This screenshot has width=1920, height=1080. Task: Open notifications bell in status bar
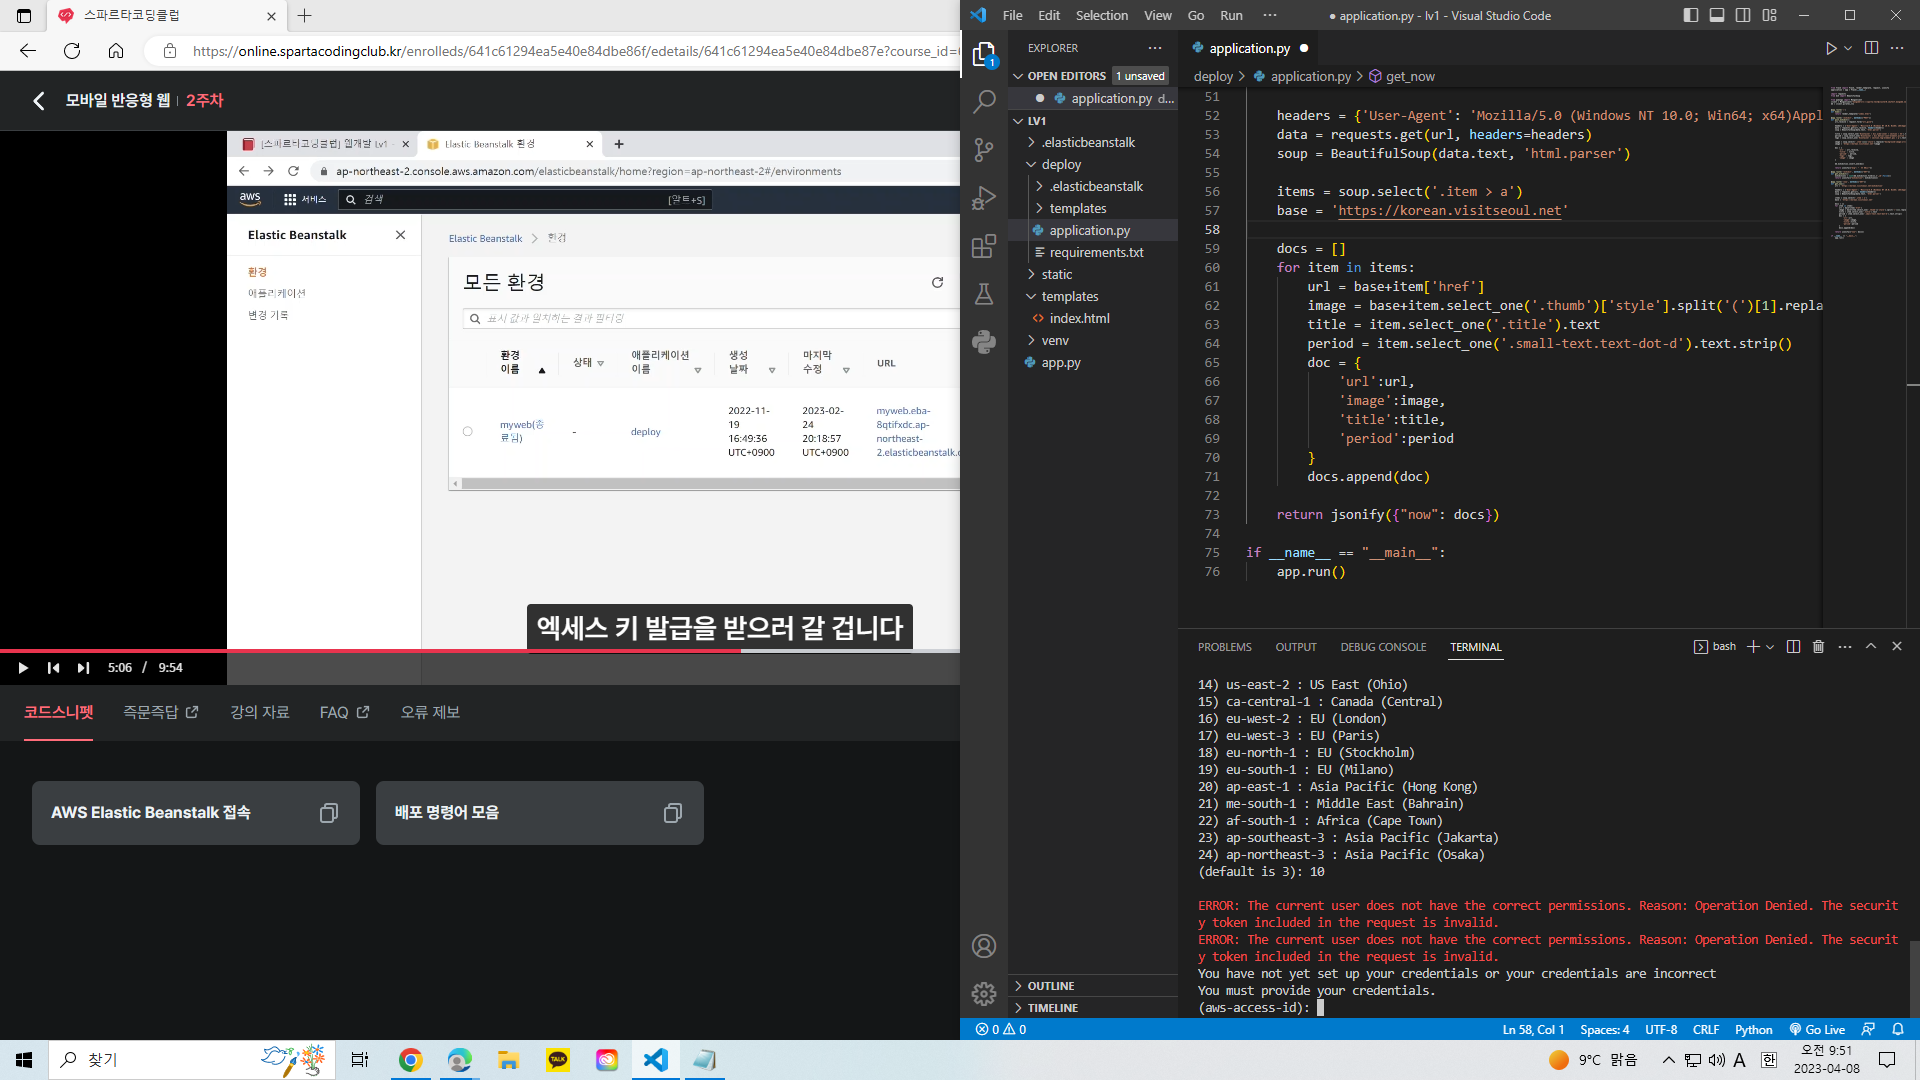1897,1029
